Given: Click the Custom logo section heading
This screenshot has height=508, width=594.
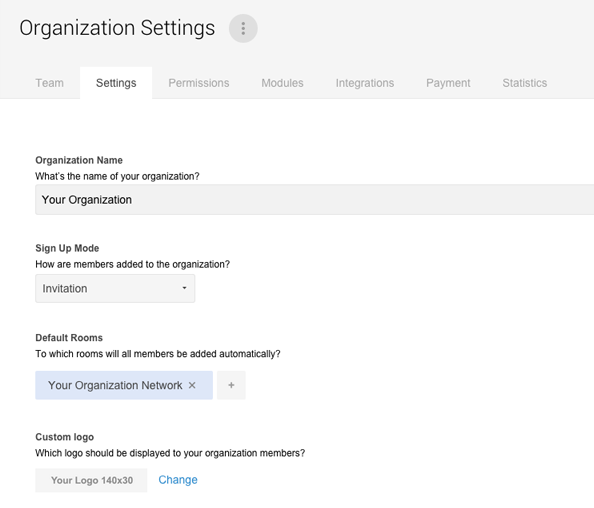Looking at the screenshot, I should 64,437.
